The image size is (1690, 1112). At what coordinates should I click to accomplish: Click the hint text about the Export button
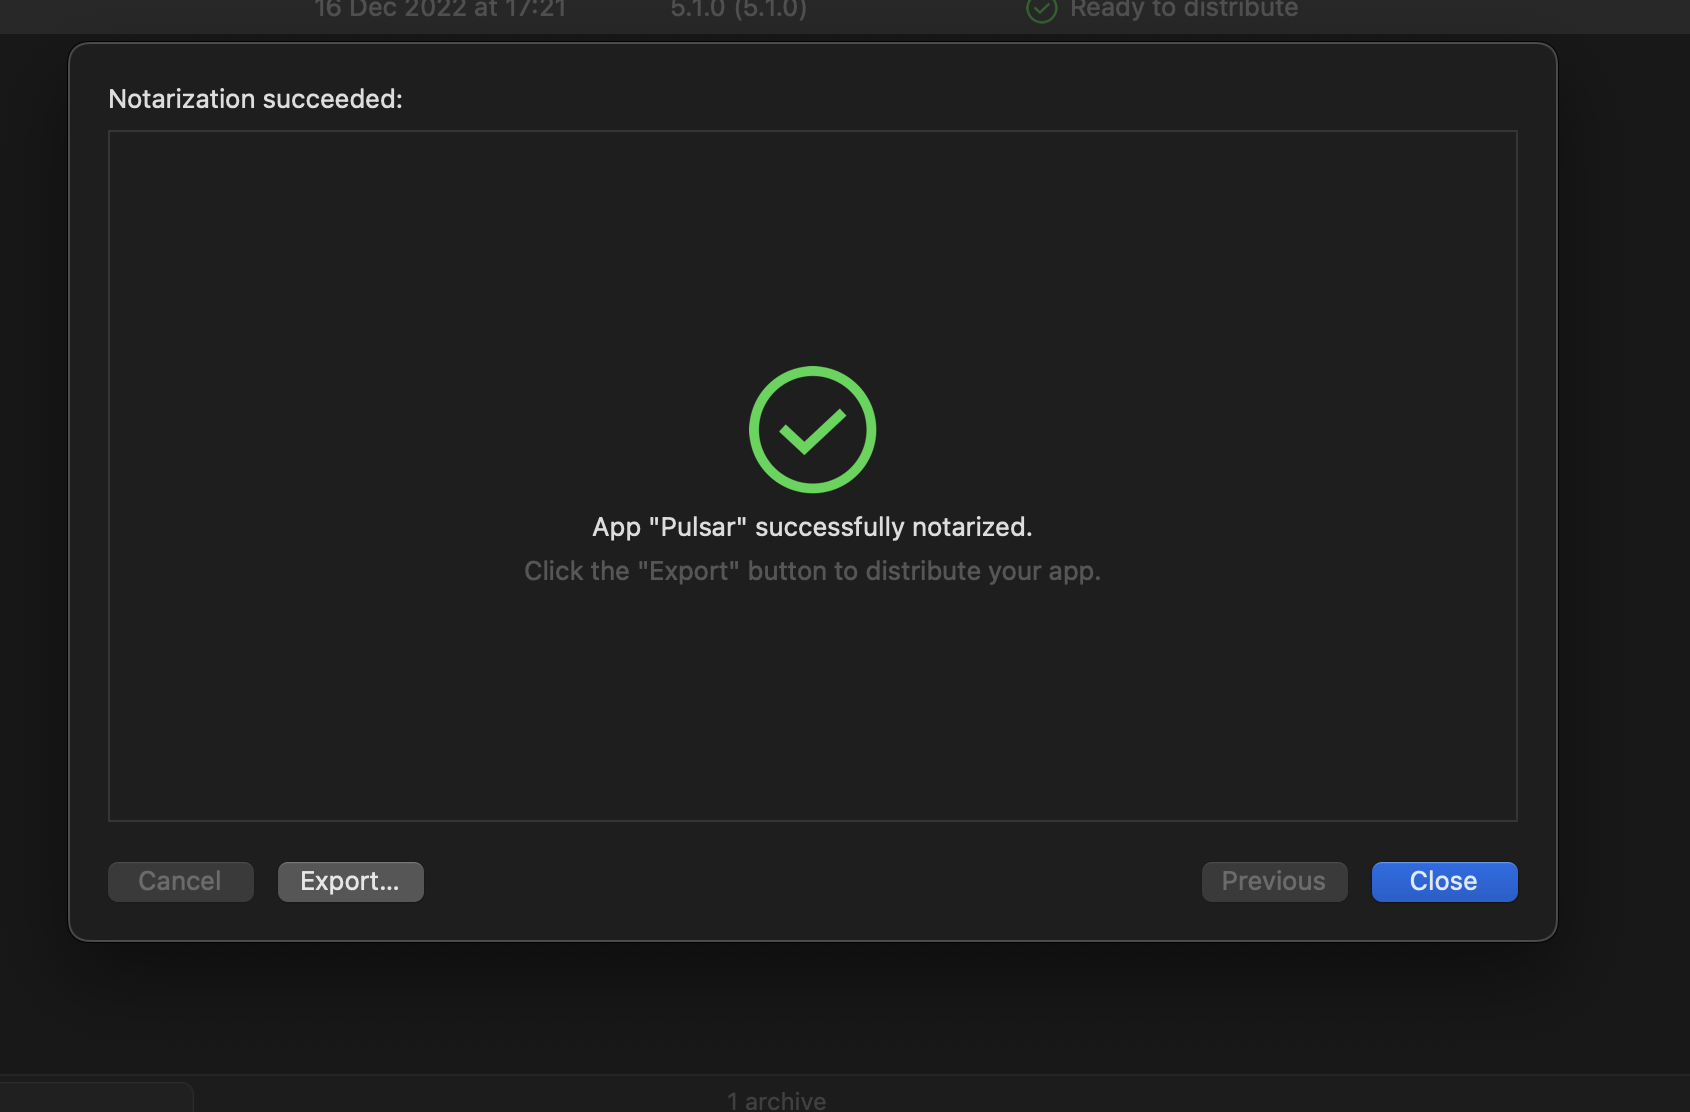pyautogui.click(x=812, y=571)
